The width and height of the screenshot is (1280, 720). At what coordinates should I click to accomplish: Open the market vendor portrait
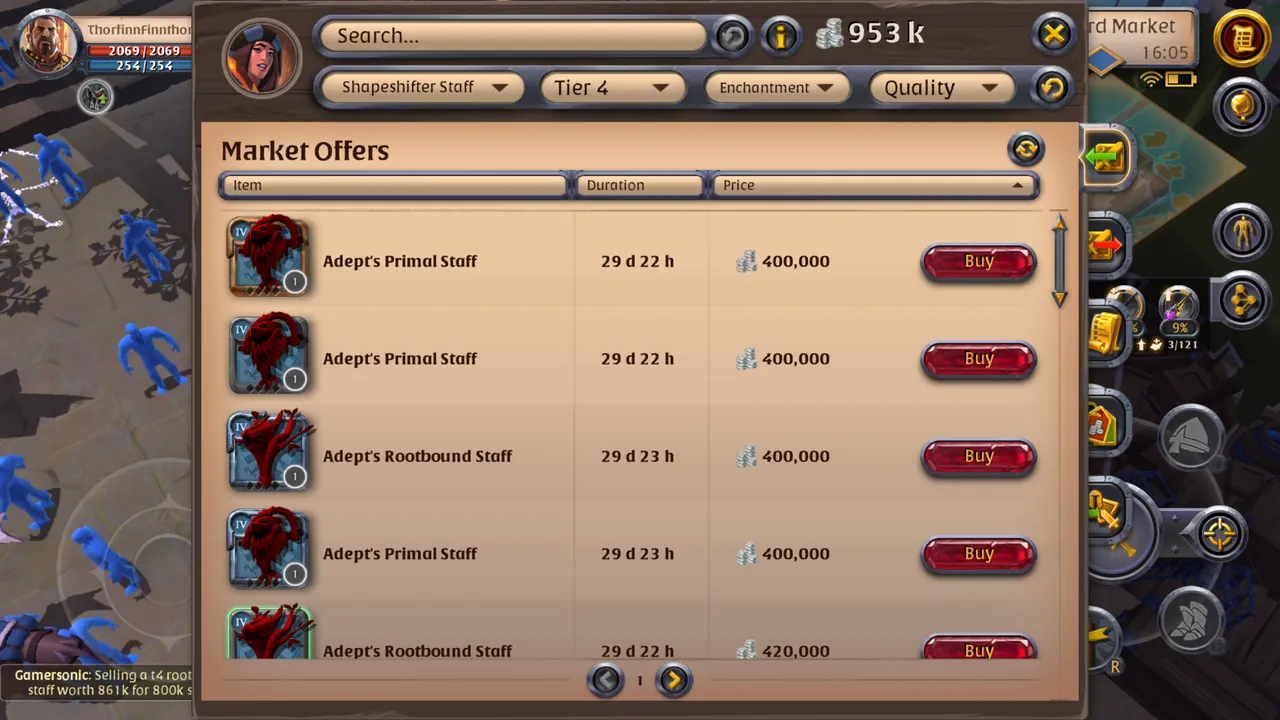pos(262,56)
